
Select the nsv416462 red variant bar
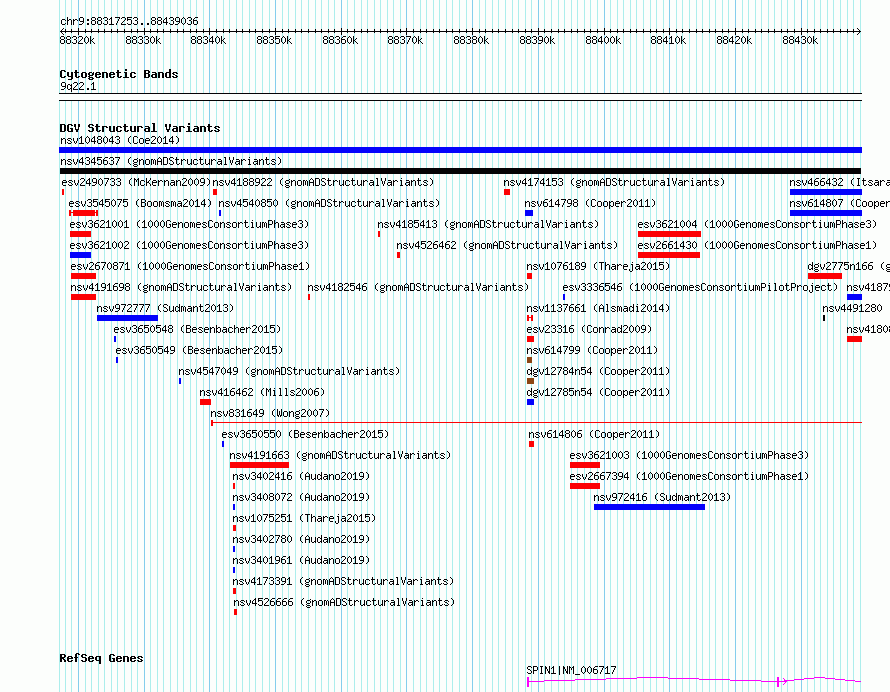[x=205, y=402]
